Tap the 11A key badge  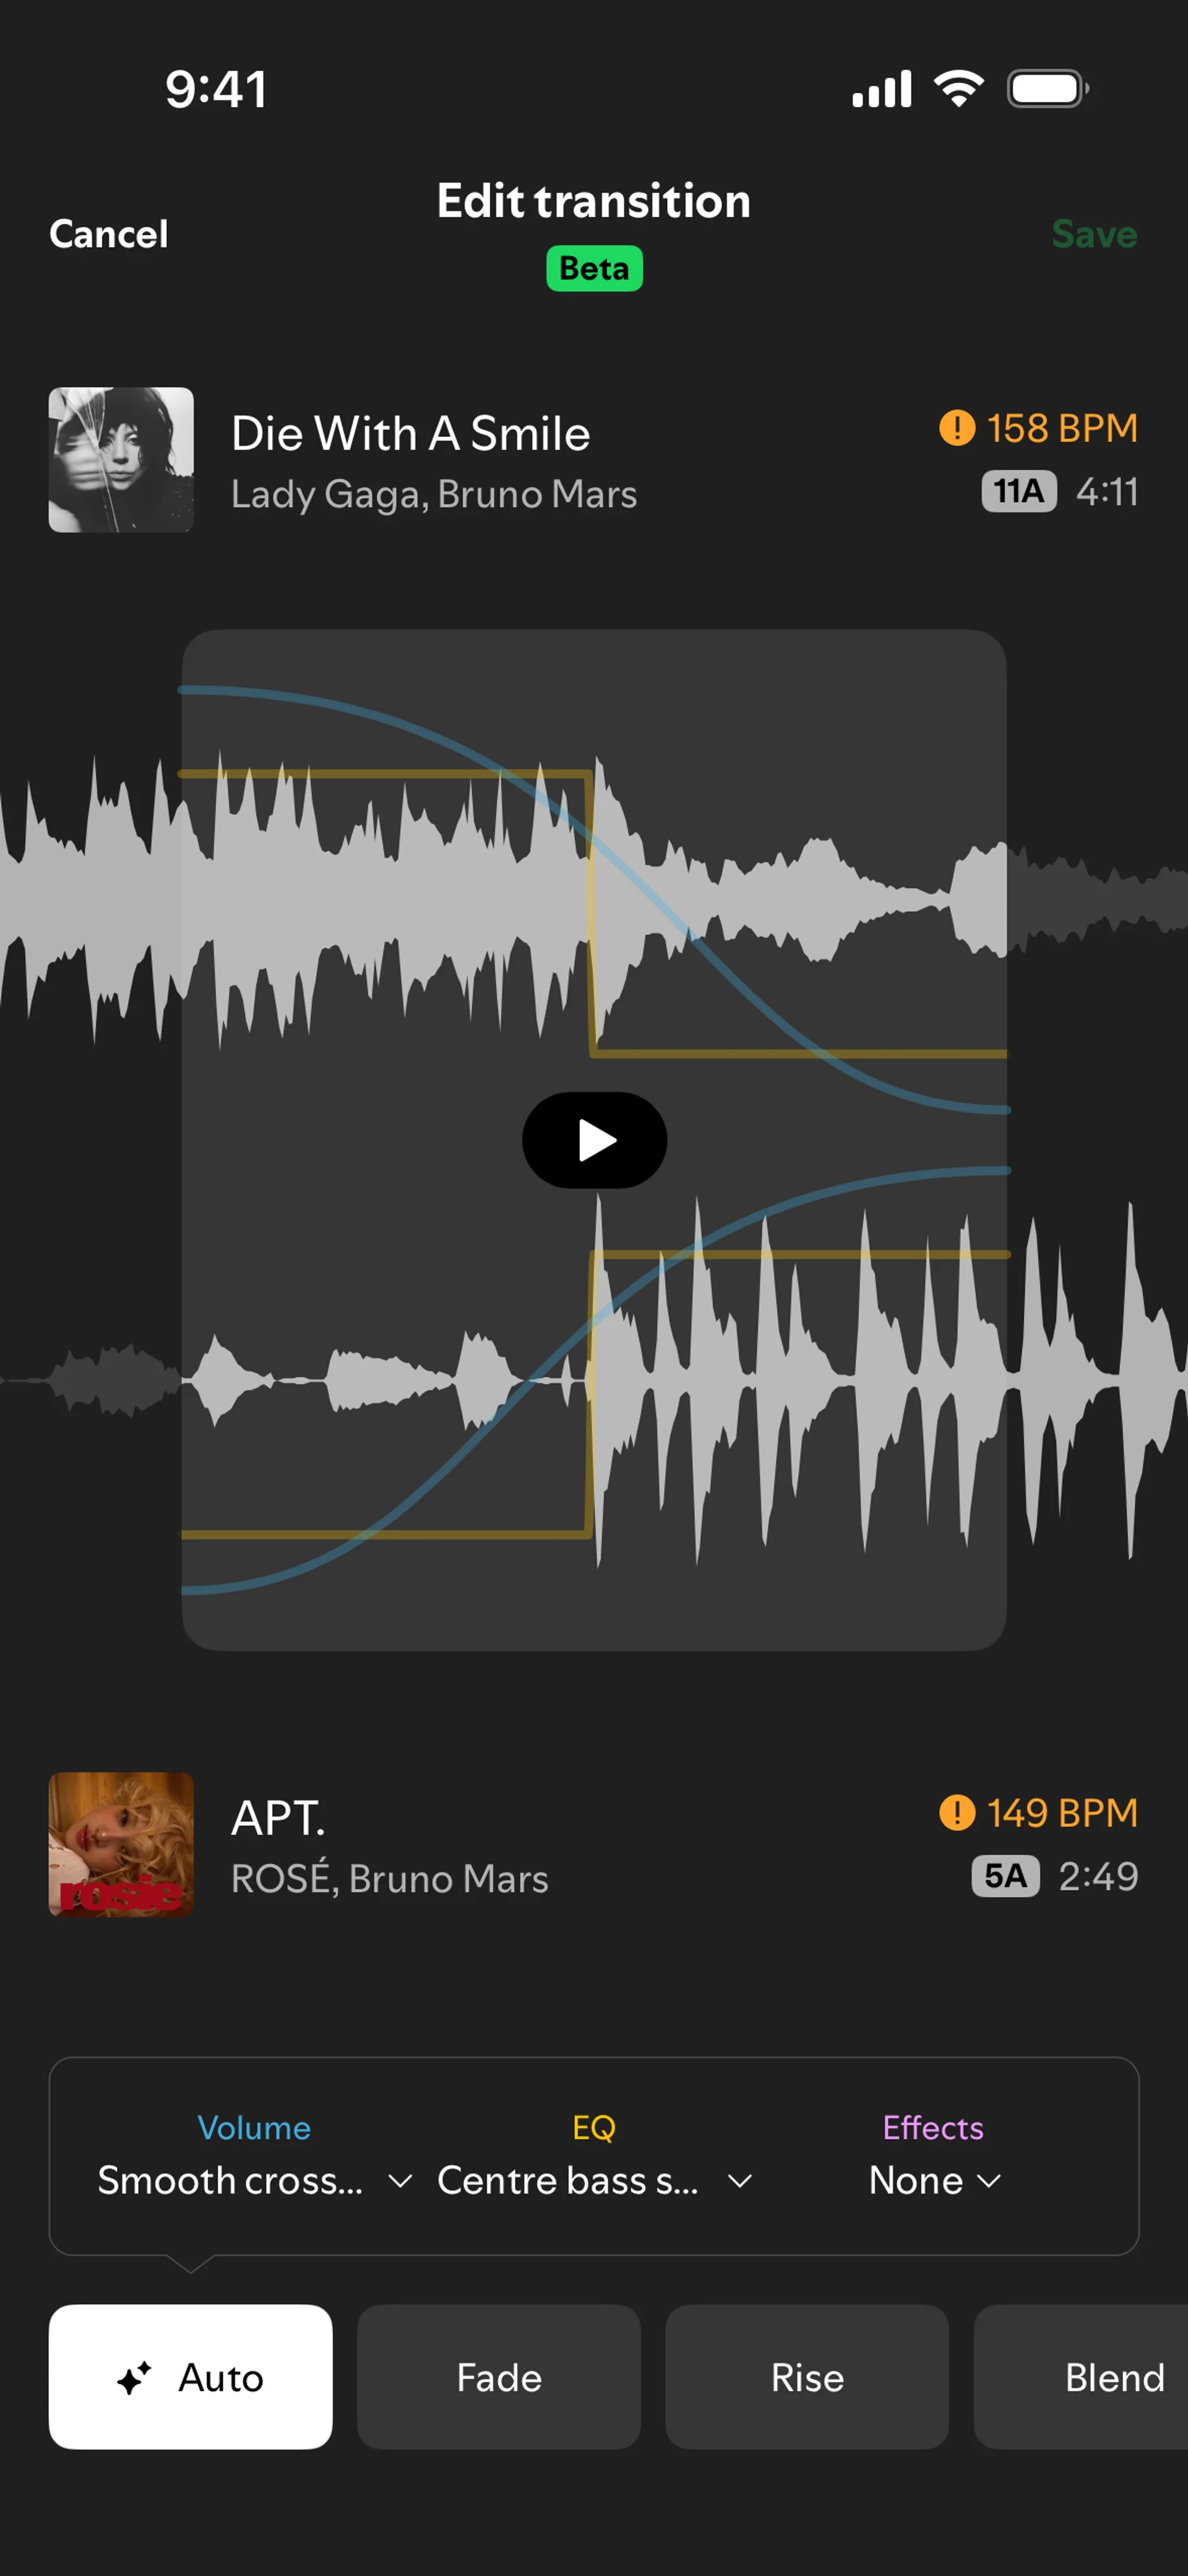(x=1019, y=491)
